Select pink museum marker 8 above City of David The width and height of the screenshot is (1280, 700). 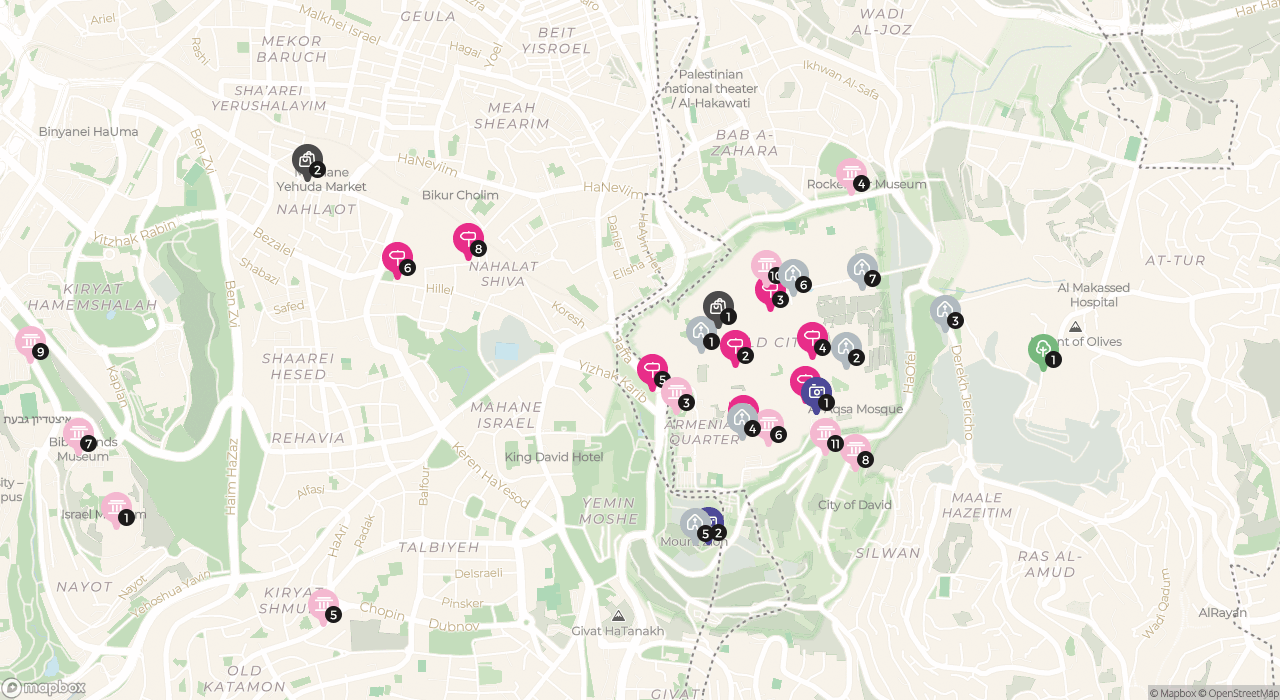coord(855,451)
